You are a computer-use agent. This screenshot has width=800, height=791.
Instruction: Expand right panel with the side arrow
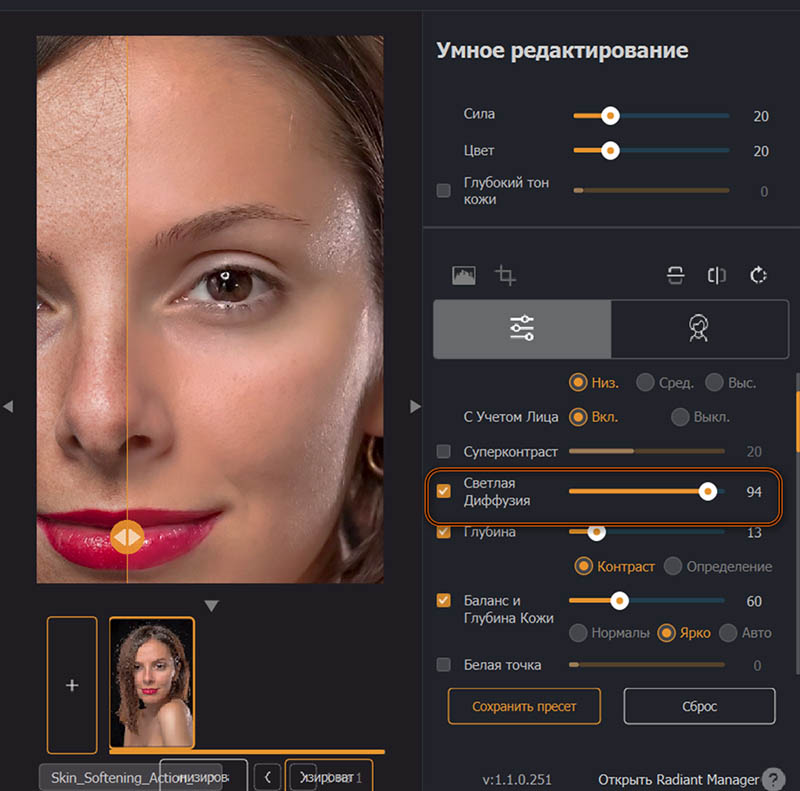[x=415, y=406]
